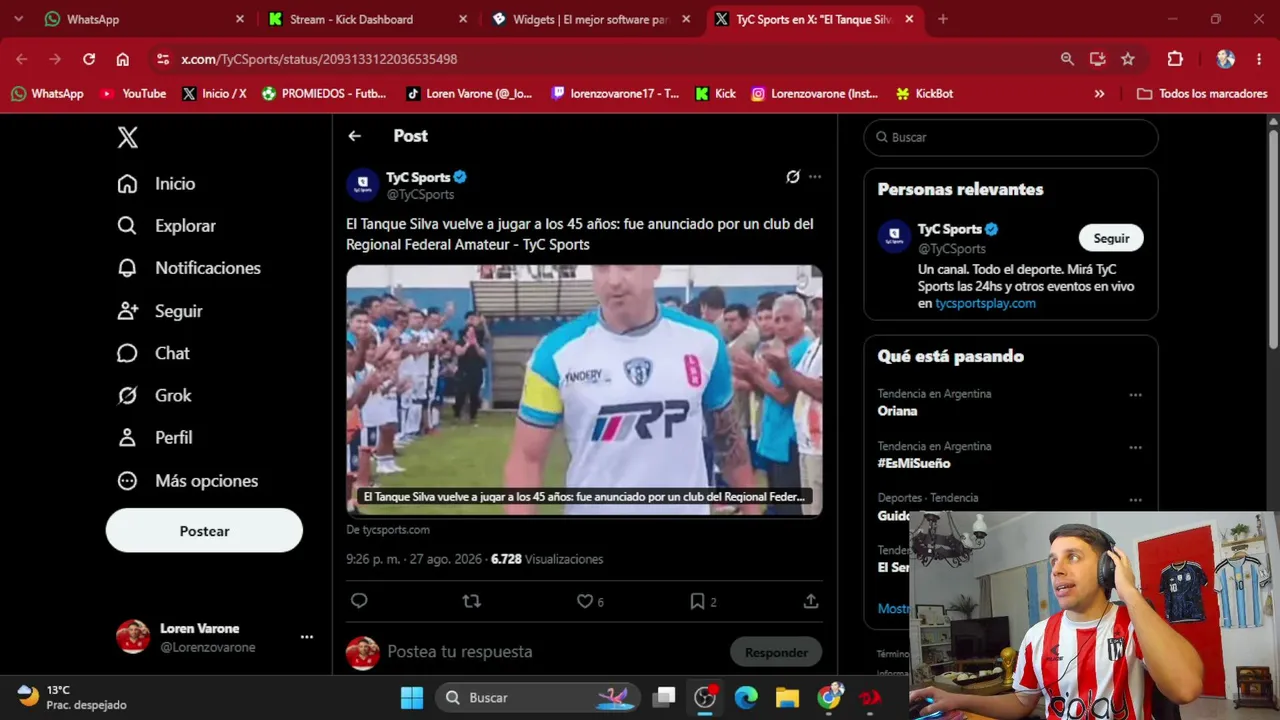Expand Más opciones in the sidebar
This screenshot has width=1280, height=720.
coord(187,481)
